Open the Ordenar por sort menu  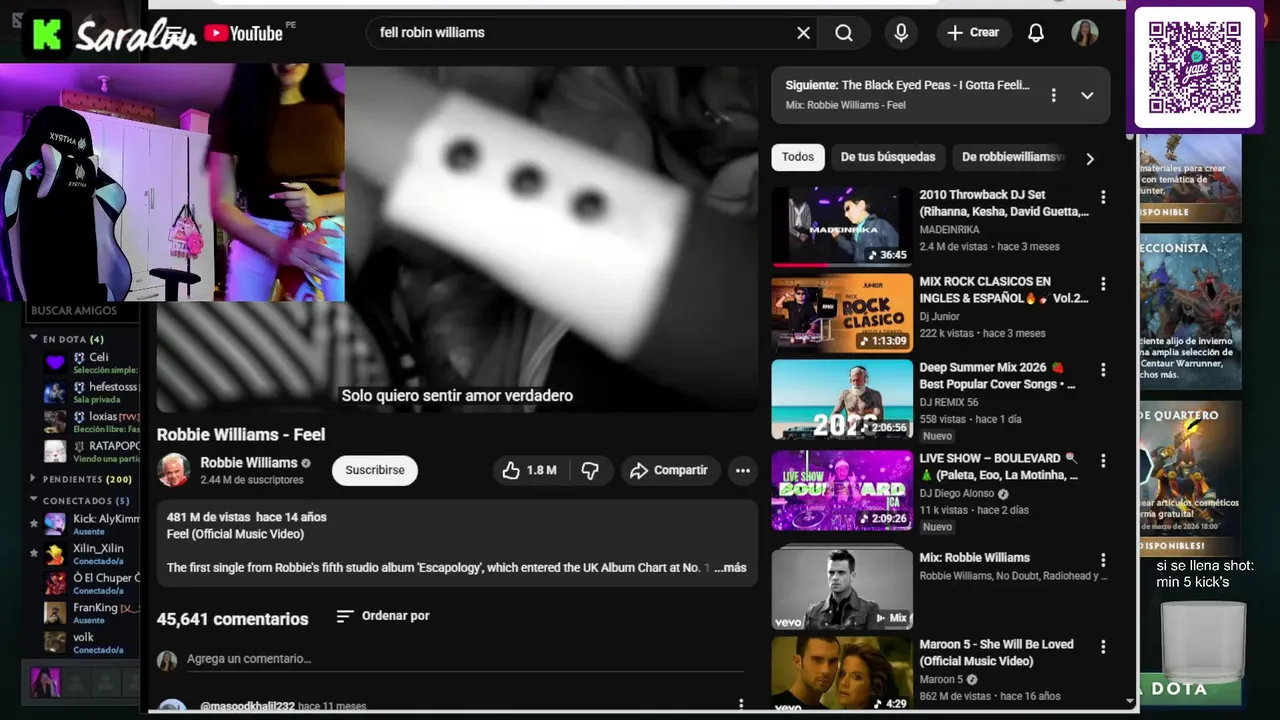383,616
